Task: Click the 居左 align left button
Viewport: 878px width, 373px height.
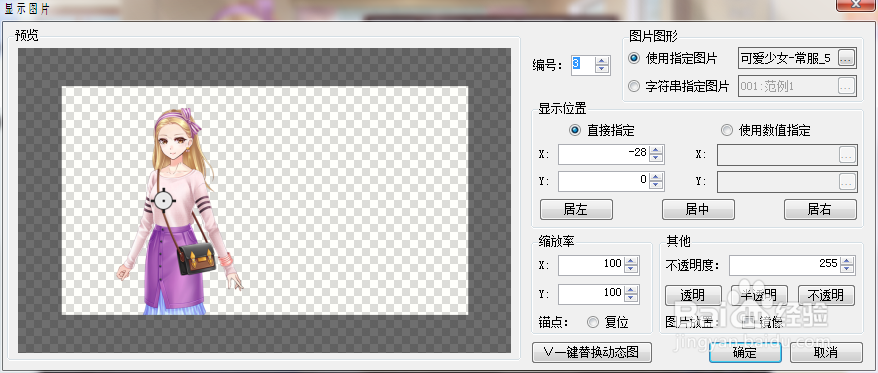Action: point(576,209)
